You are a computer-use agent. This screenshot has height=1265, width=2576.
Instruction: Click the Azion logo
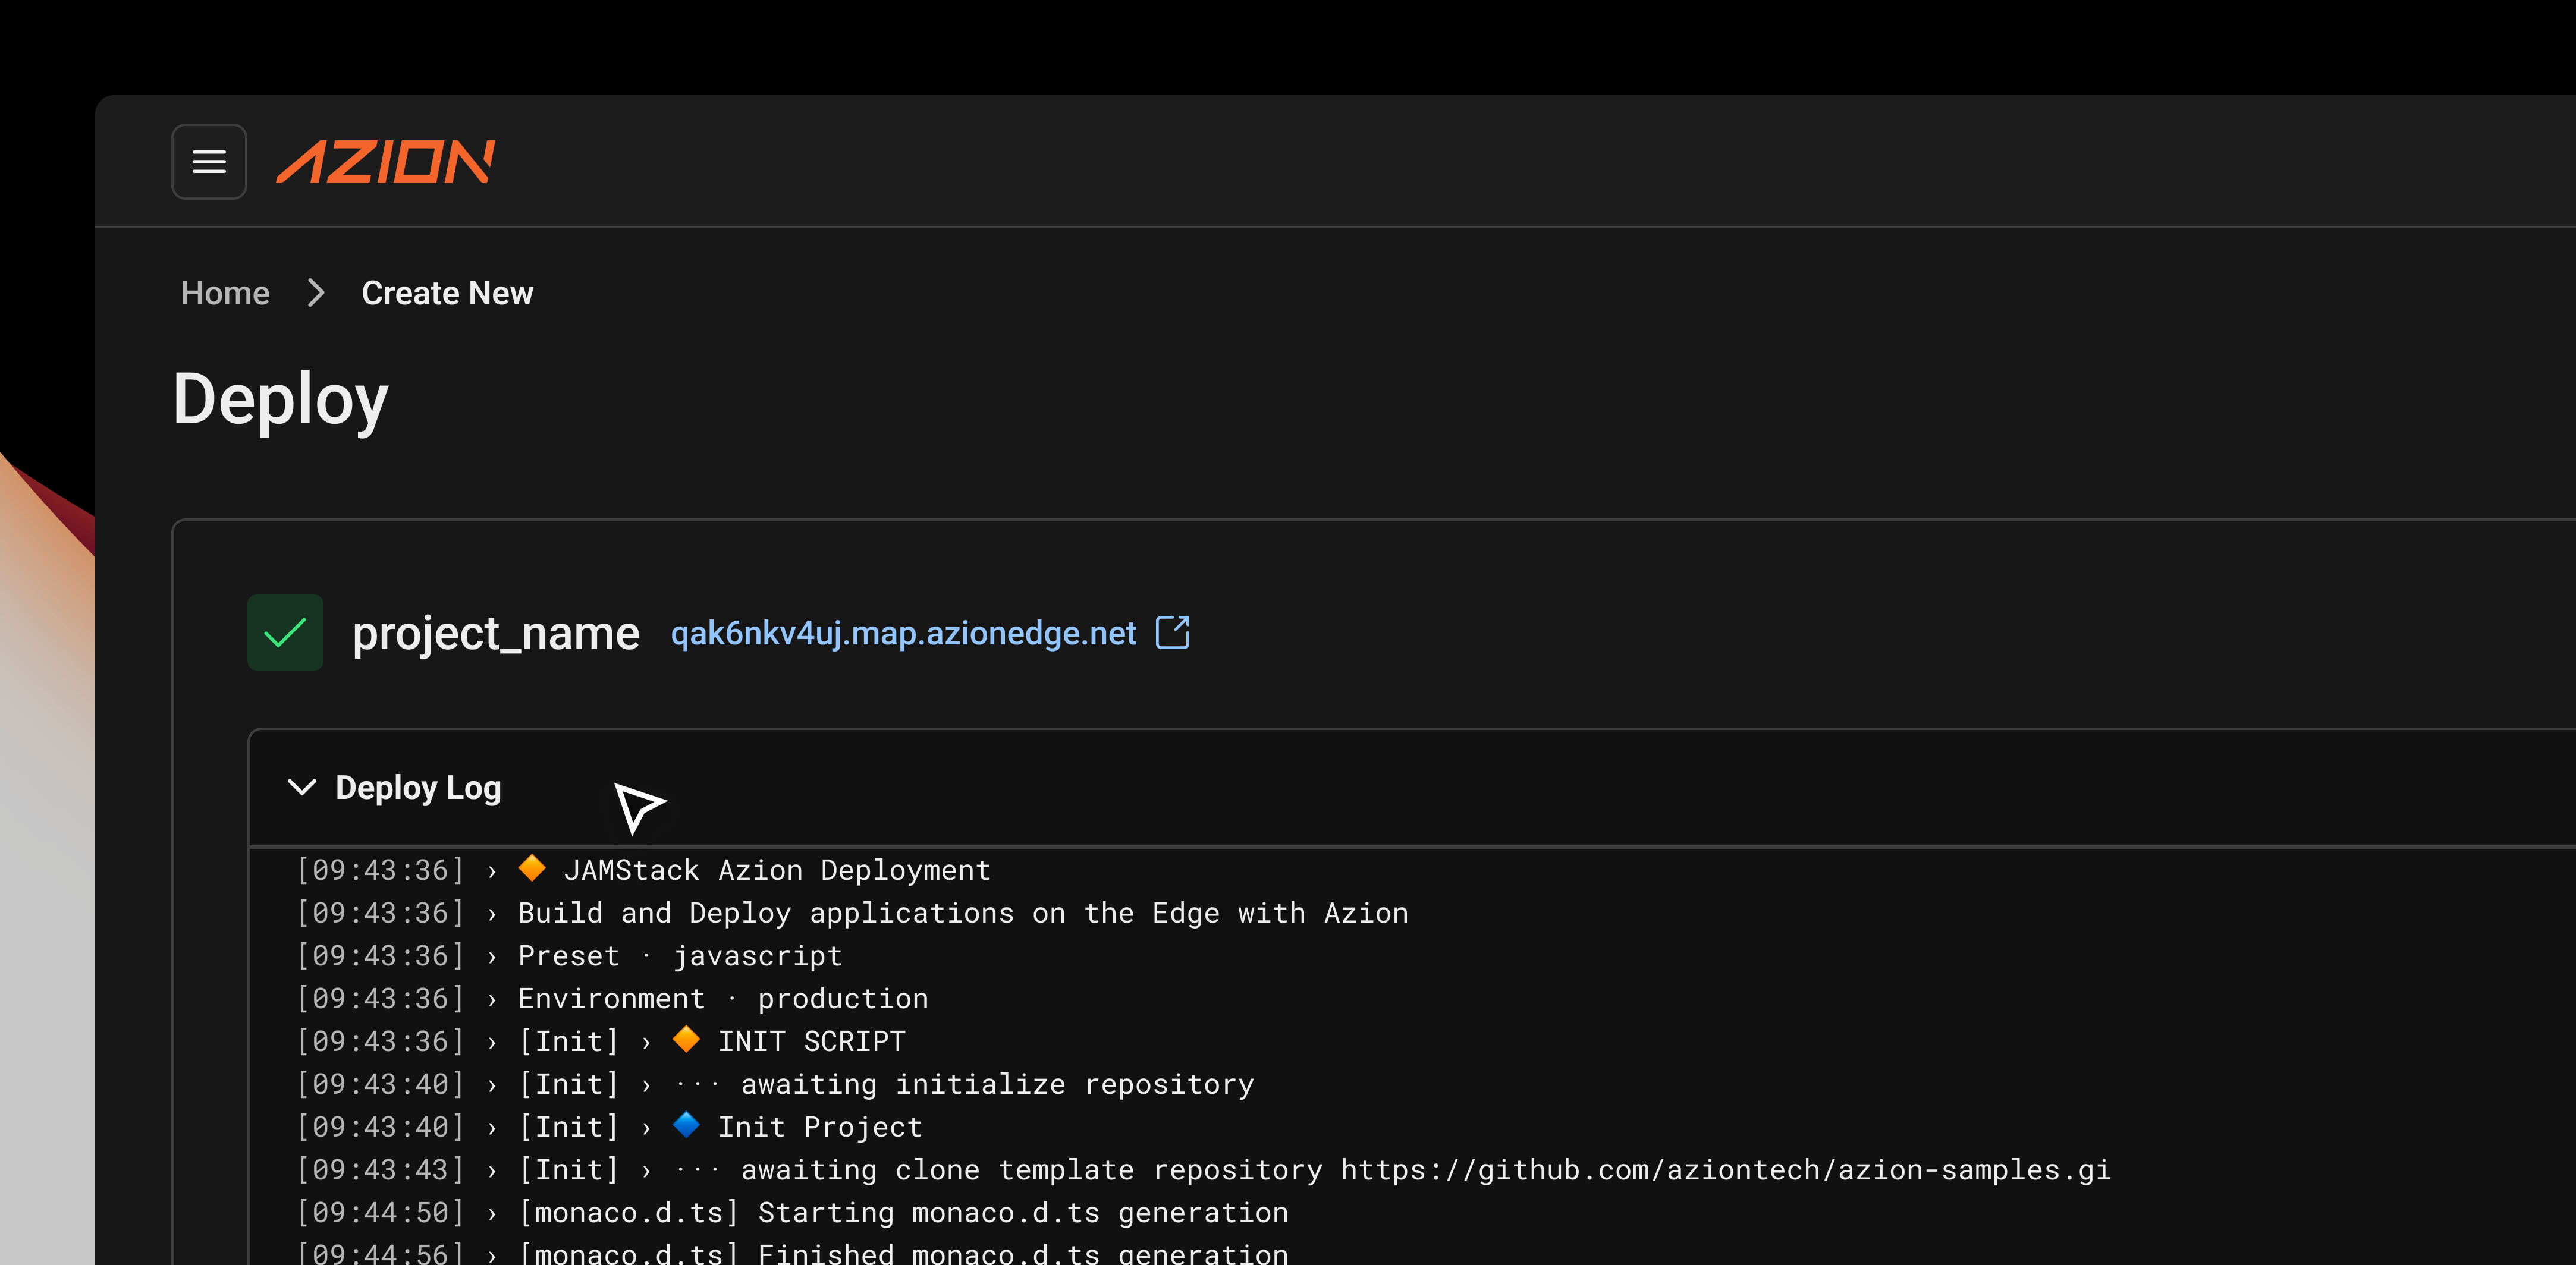385,161
